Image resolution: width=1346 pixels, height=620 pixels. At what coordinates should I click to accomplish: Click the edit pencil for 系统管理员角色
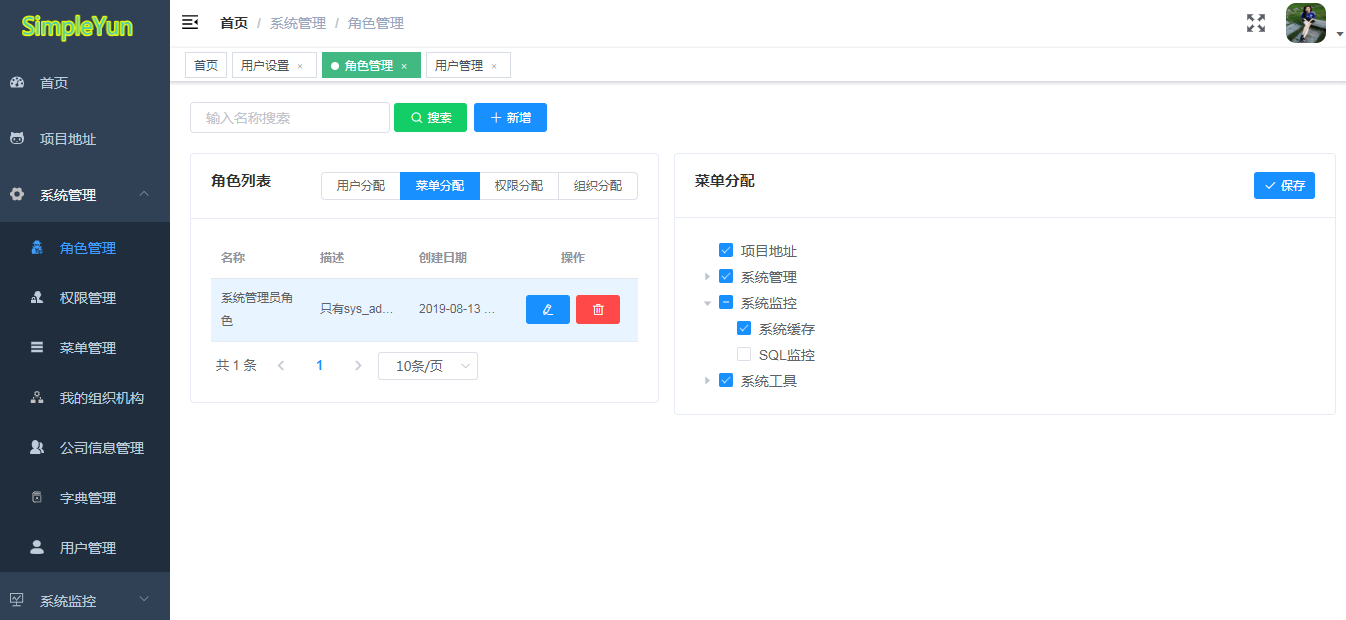pyautogui.click(x=547, y=309)
